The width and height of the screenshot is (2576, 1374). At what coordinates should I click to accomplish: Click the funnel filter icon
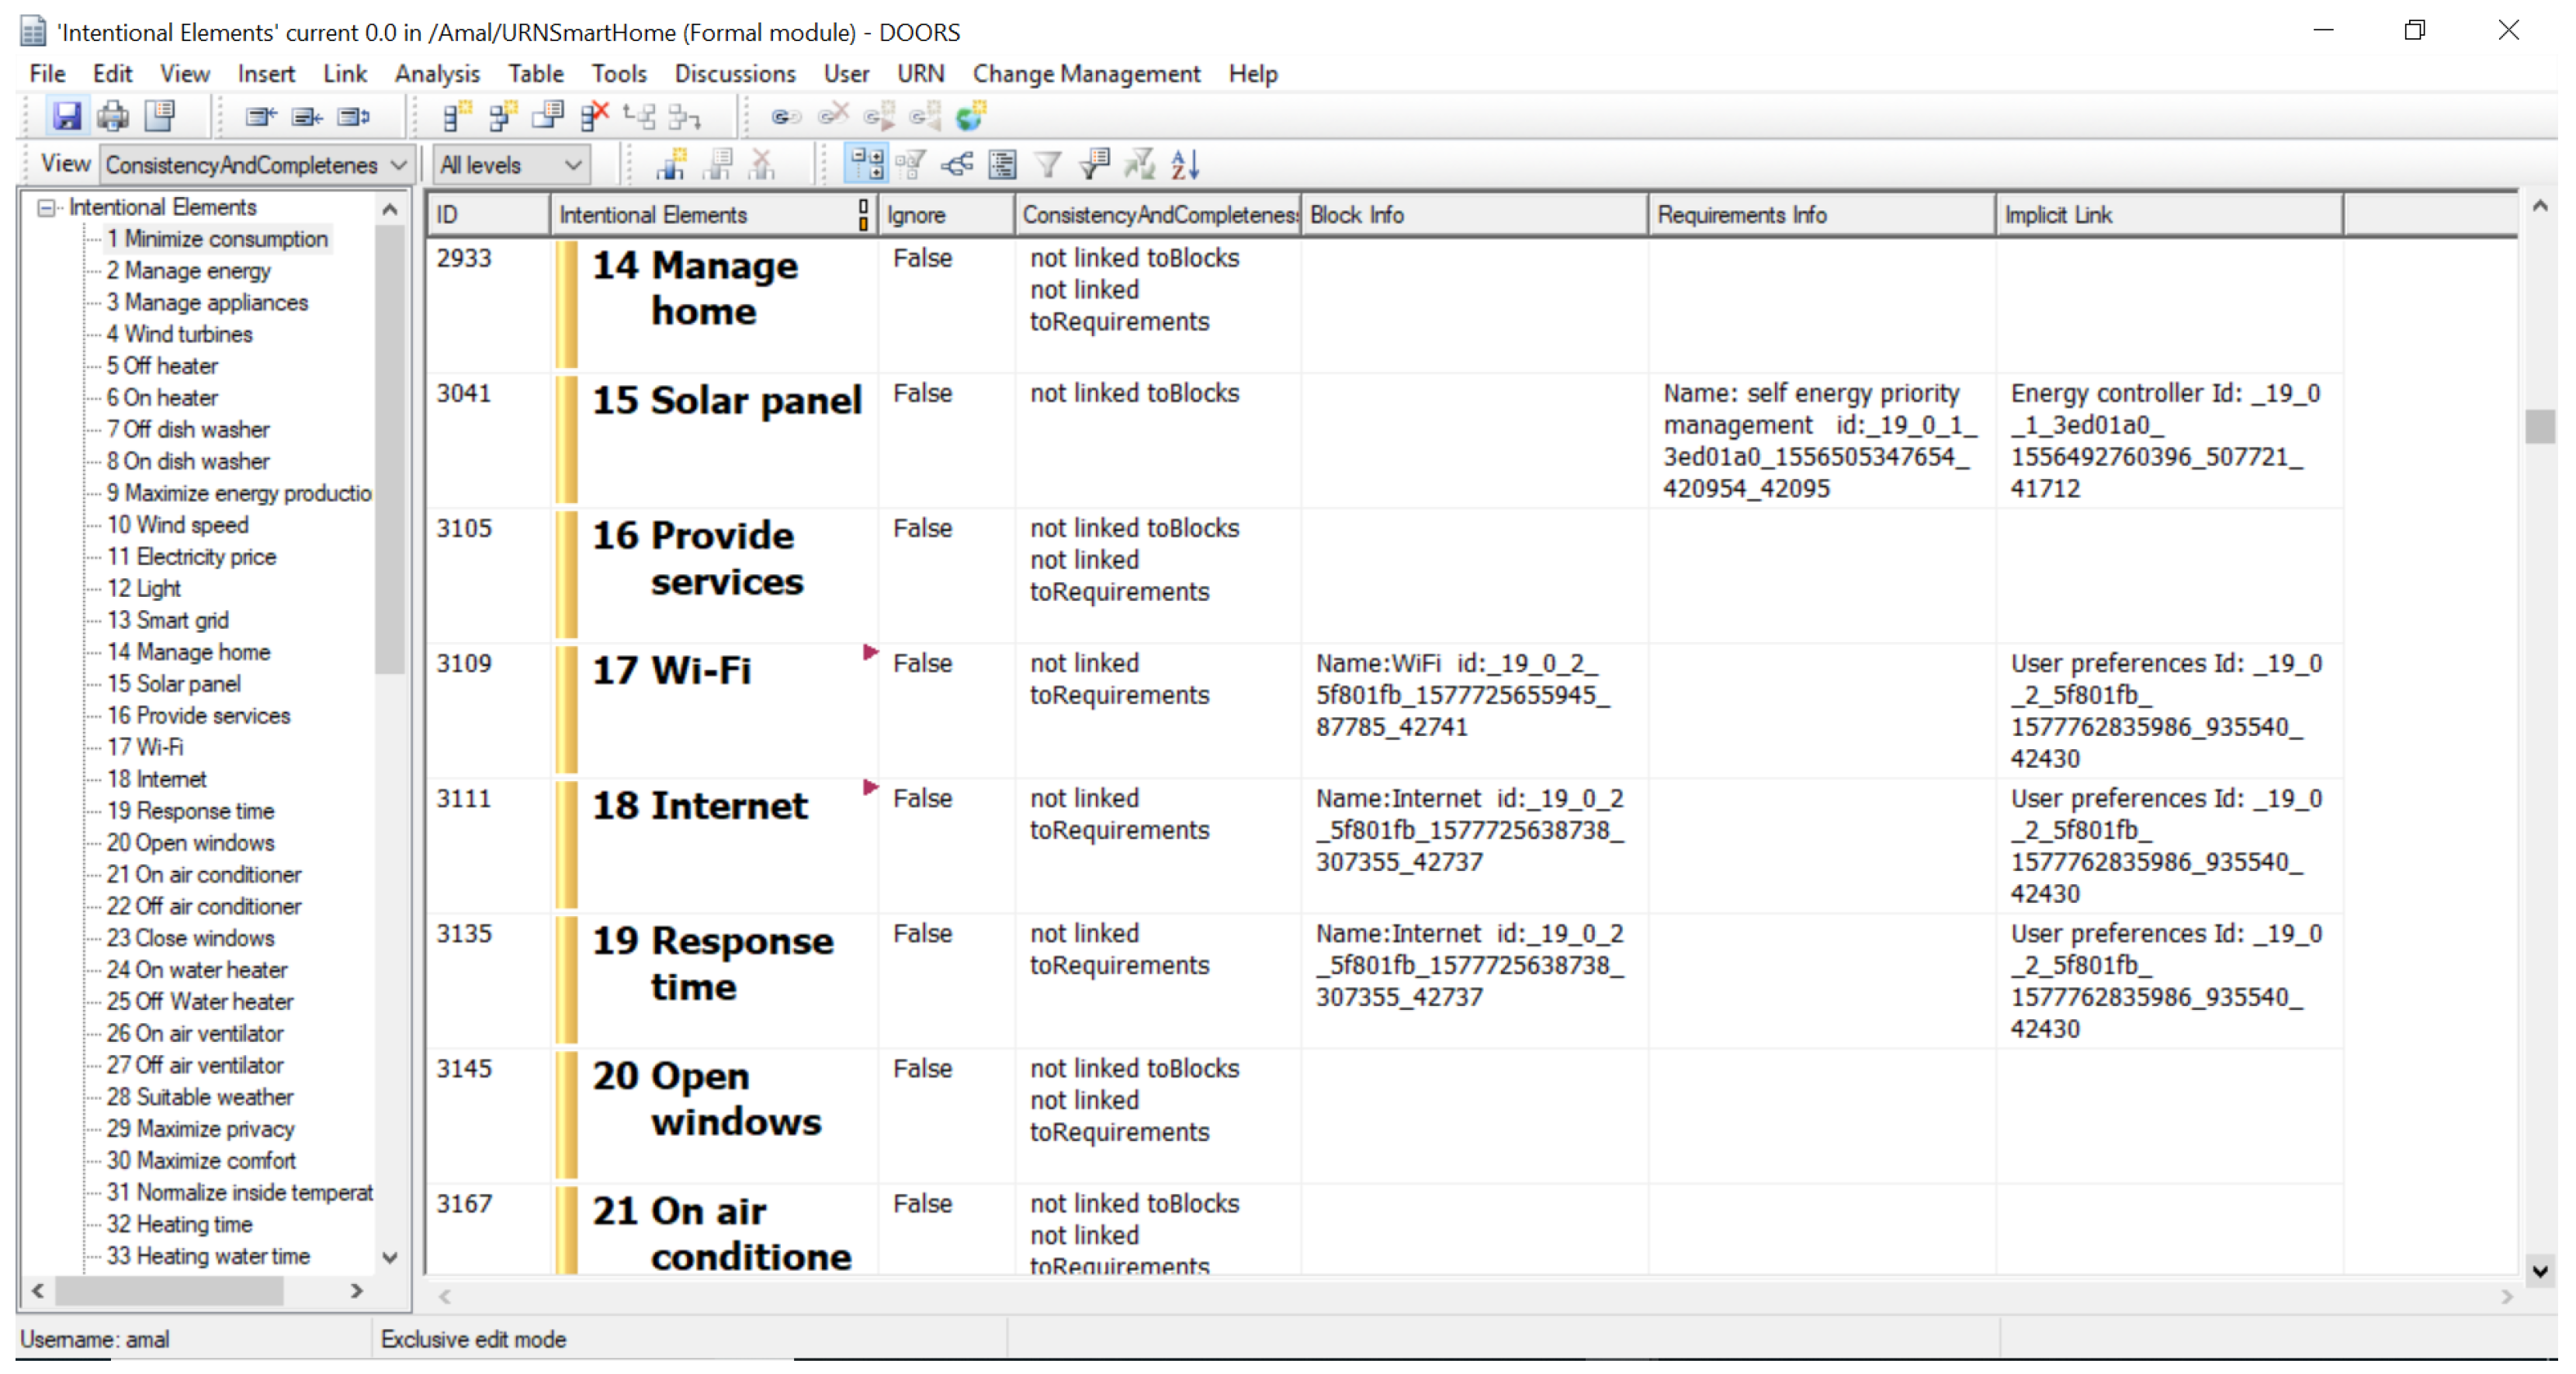(1047, 164)
